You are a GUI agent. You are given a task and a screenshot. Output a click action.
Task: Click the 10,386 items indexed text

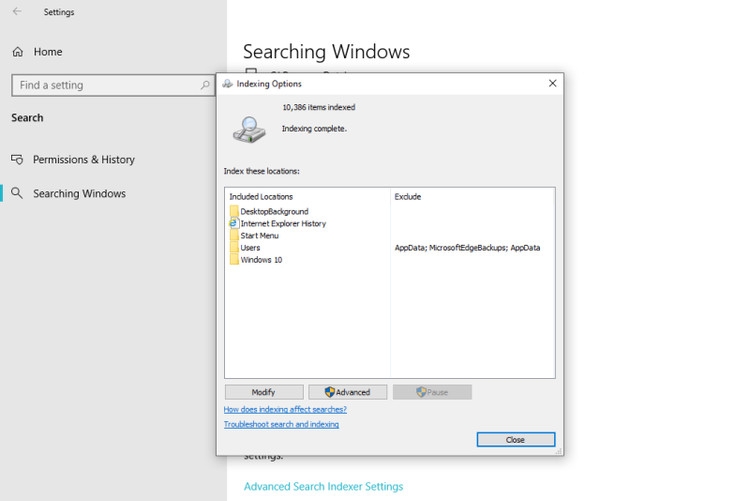pyautogui.click(x=319, y=107)
